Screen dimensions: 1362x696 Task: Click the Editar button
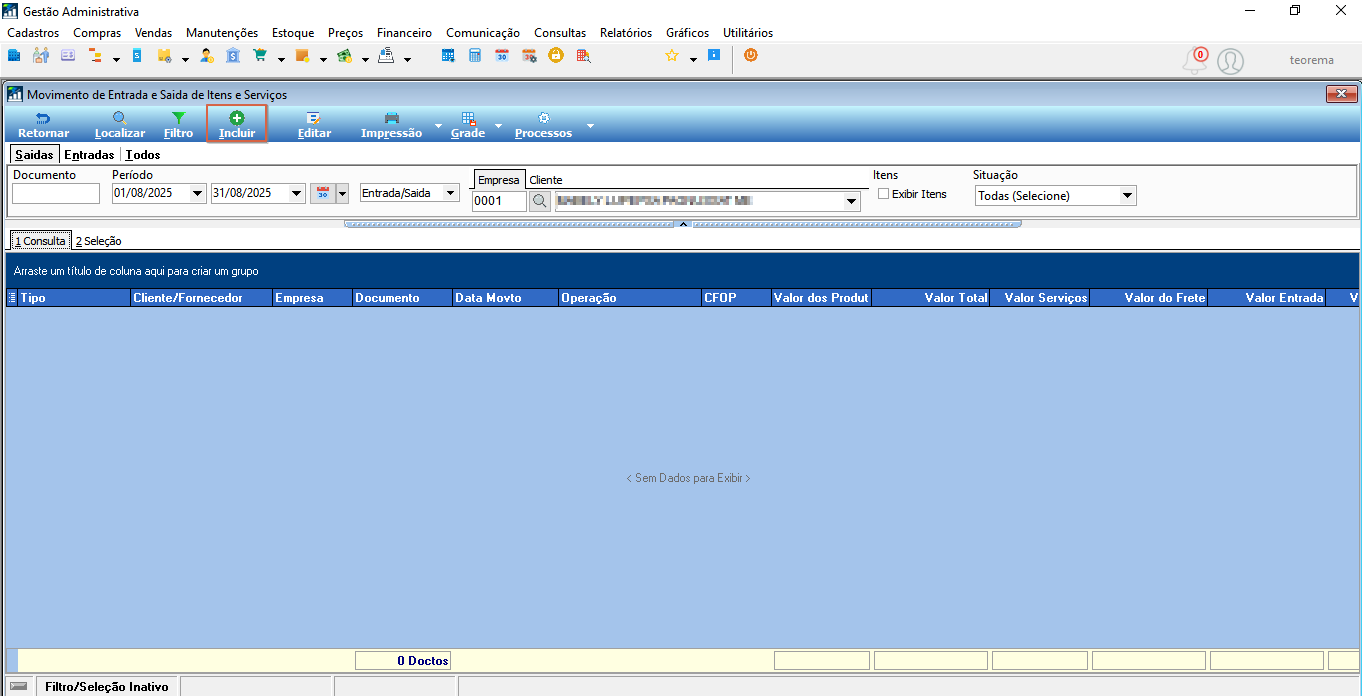pyautogui.click(x=314, y=125)
